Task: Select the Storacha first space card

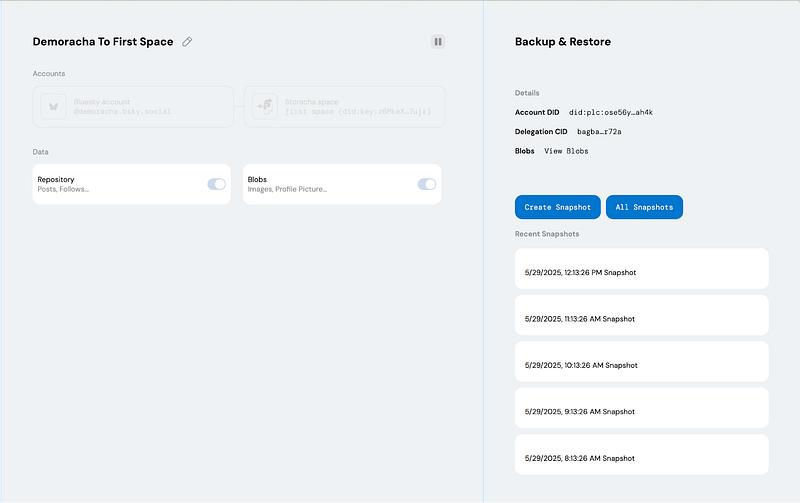Action: coord(344,106)
